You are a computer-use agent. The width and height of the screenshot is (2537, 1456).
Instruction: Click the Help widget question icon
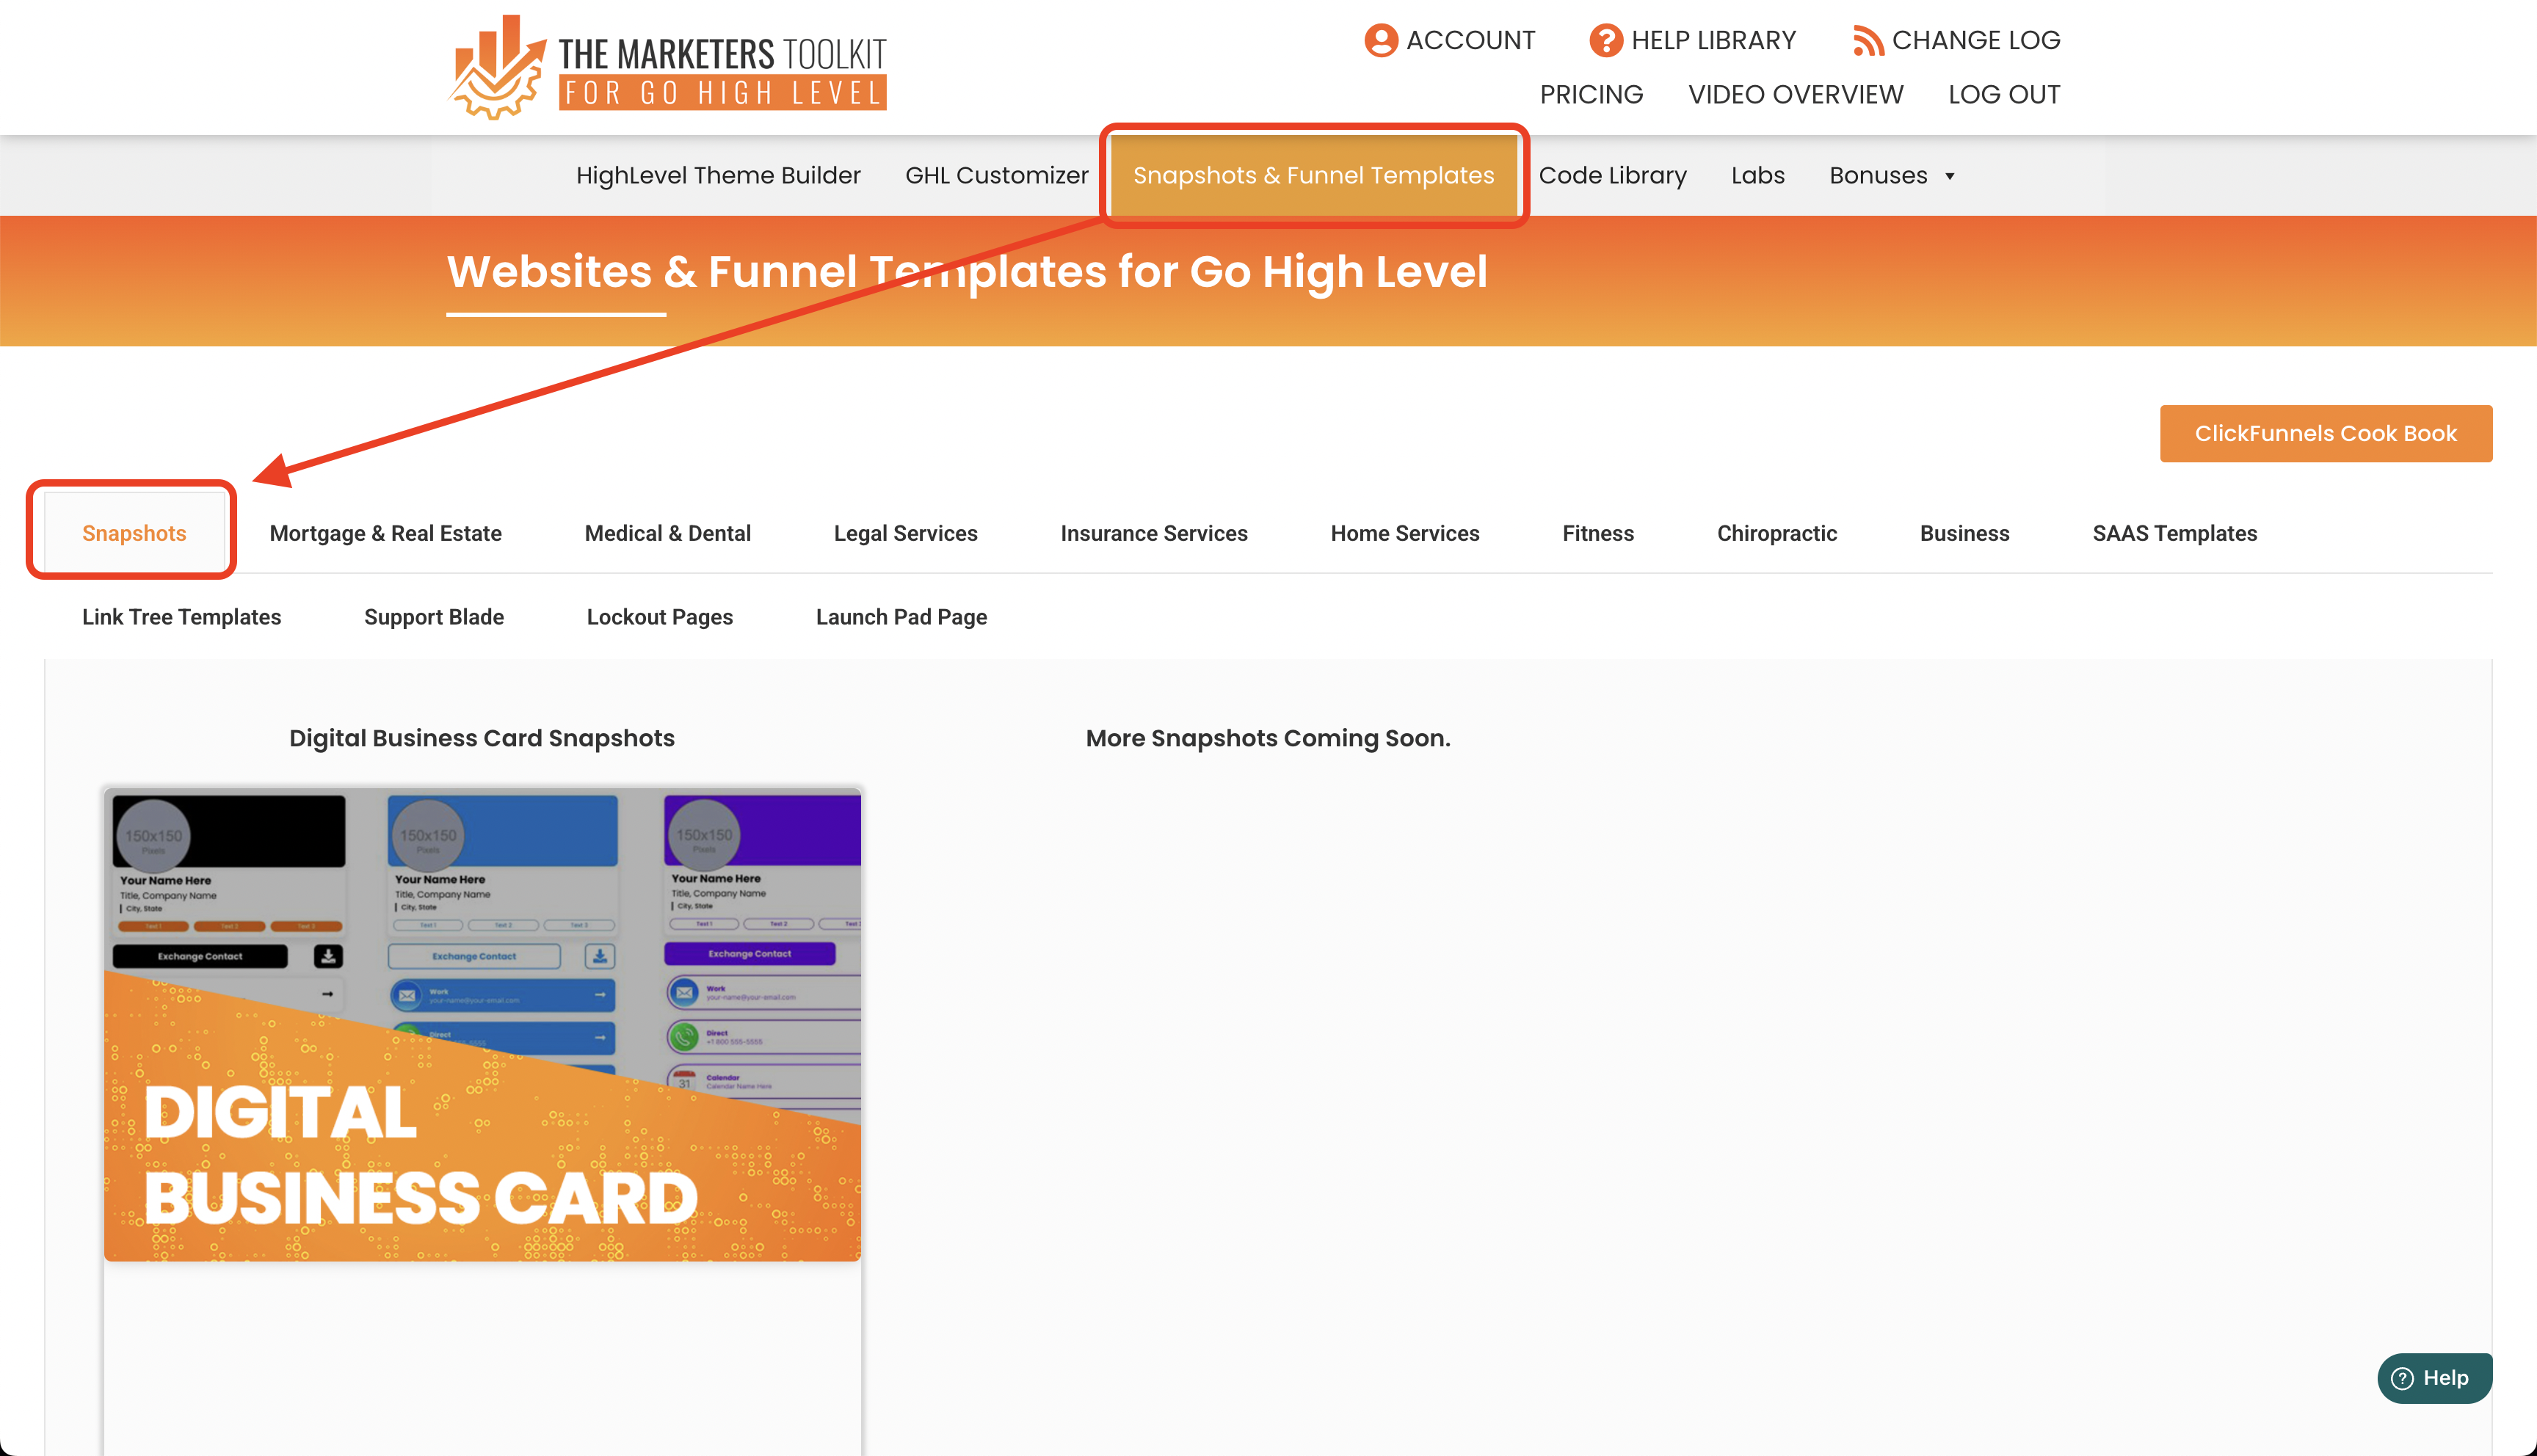(x=2402, y=1379)
